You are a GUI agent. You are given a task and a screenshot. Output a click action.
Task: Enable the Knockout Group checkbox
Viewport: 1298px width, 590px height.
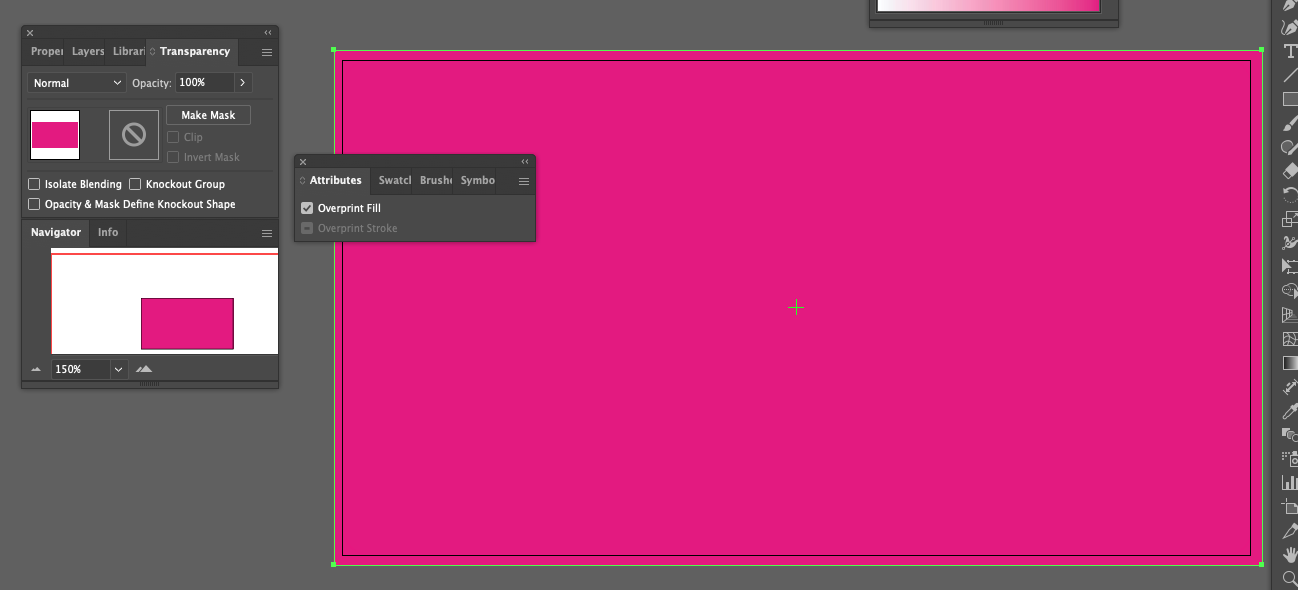pyautogui.click(x=135, y=184)
